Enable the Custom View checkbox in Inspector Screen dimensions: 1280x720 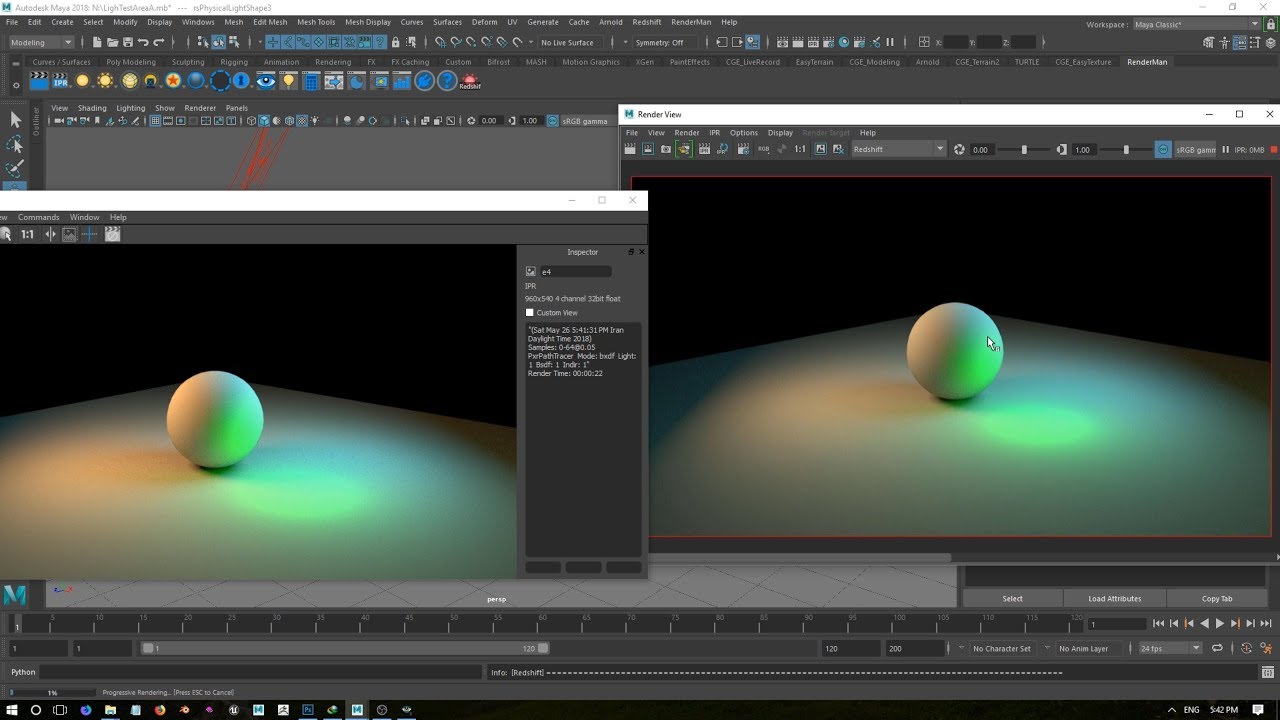(530, 313)
